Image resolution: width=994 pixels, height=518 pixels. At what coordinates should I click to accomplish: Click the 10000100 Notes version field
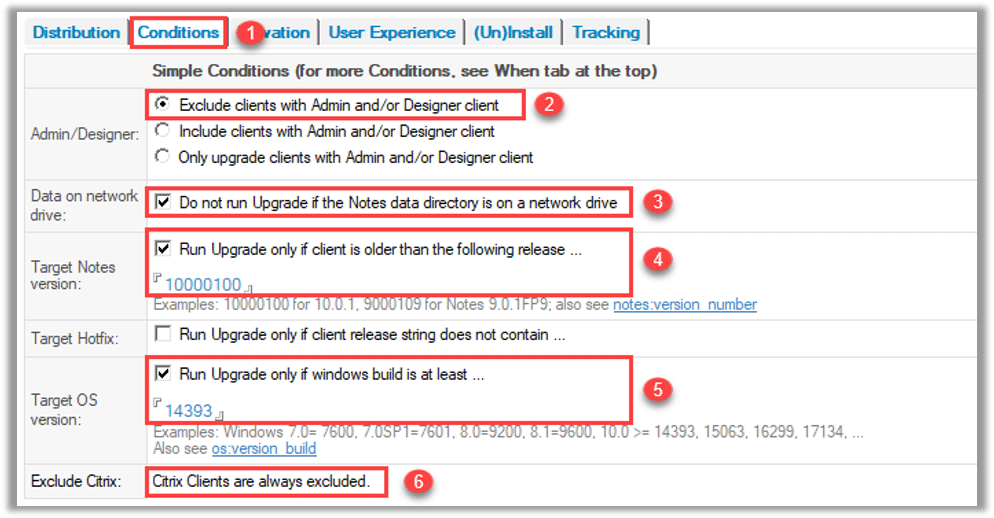coord(203,285)
